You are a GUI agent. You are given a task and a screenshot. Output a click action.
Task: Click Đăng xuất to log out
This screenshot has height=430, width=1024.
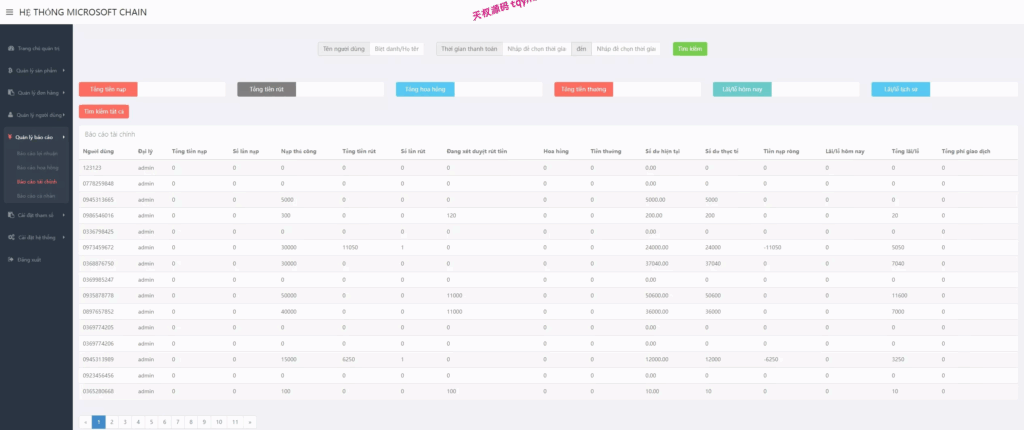pos(29,259)
